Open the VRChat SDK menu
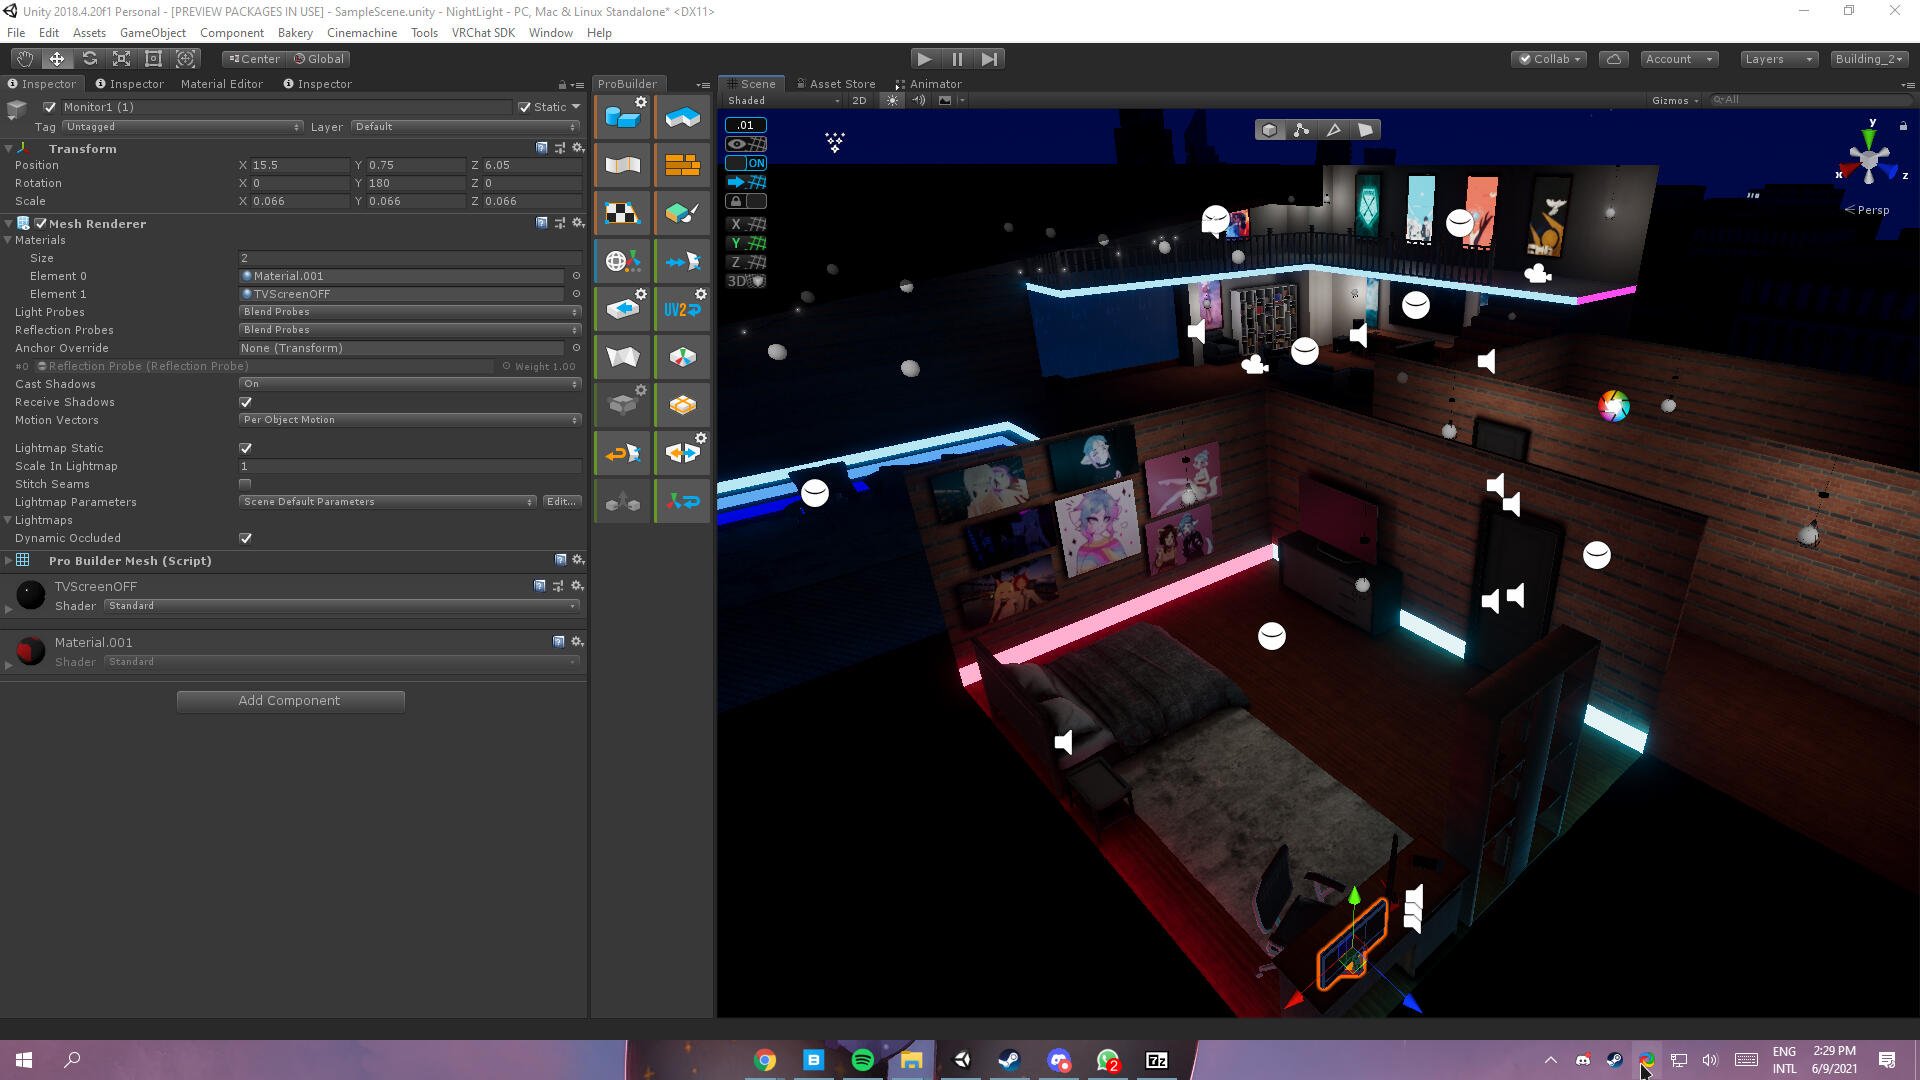1920x1080 pixels. pos(483,33)
